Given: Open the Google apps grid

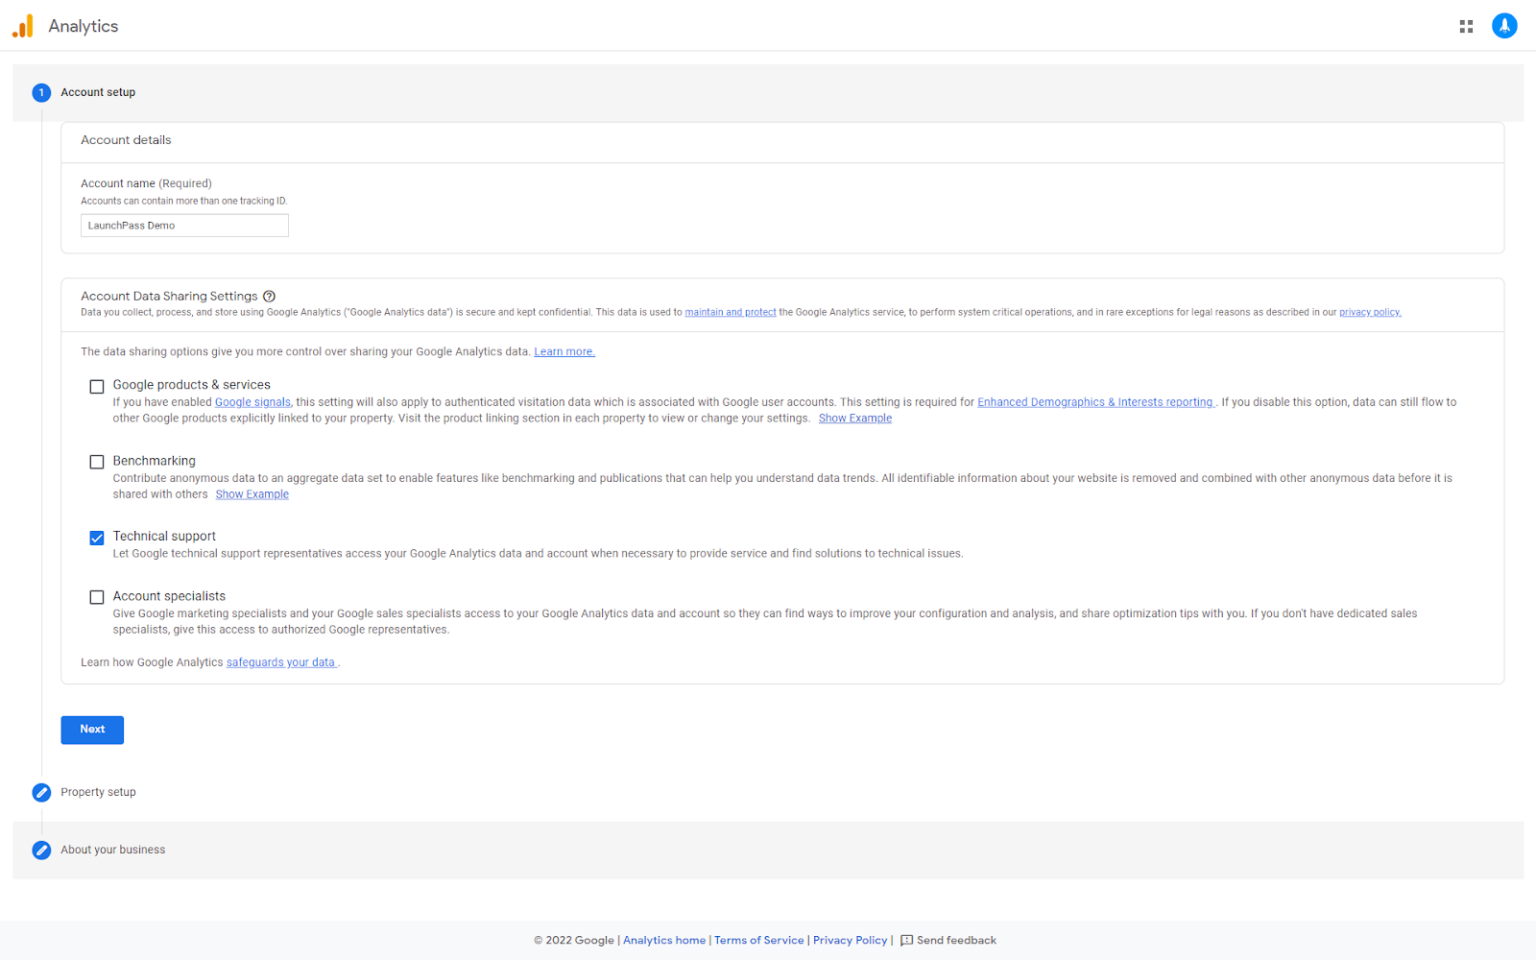Looking at the screenshot, I should [1466, 25].
